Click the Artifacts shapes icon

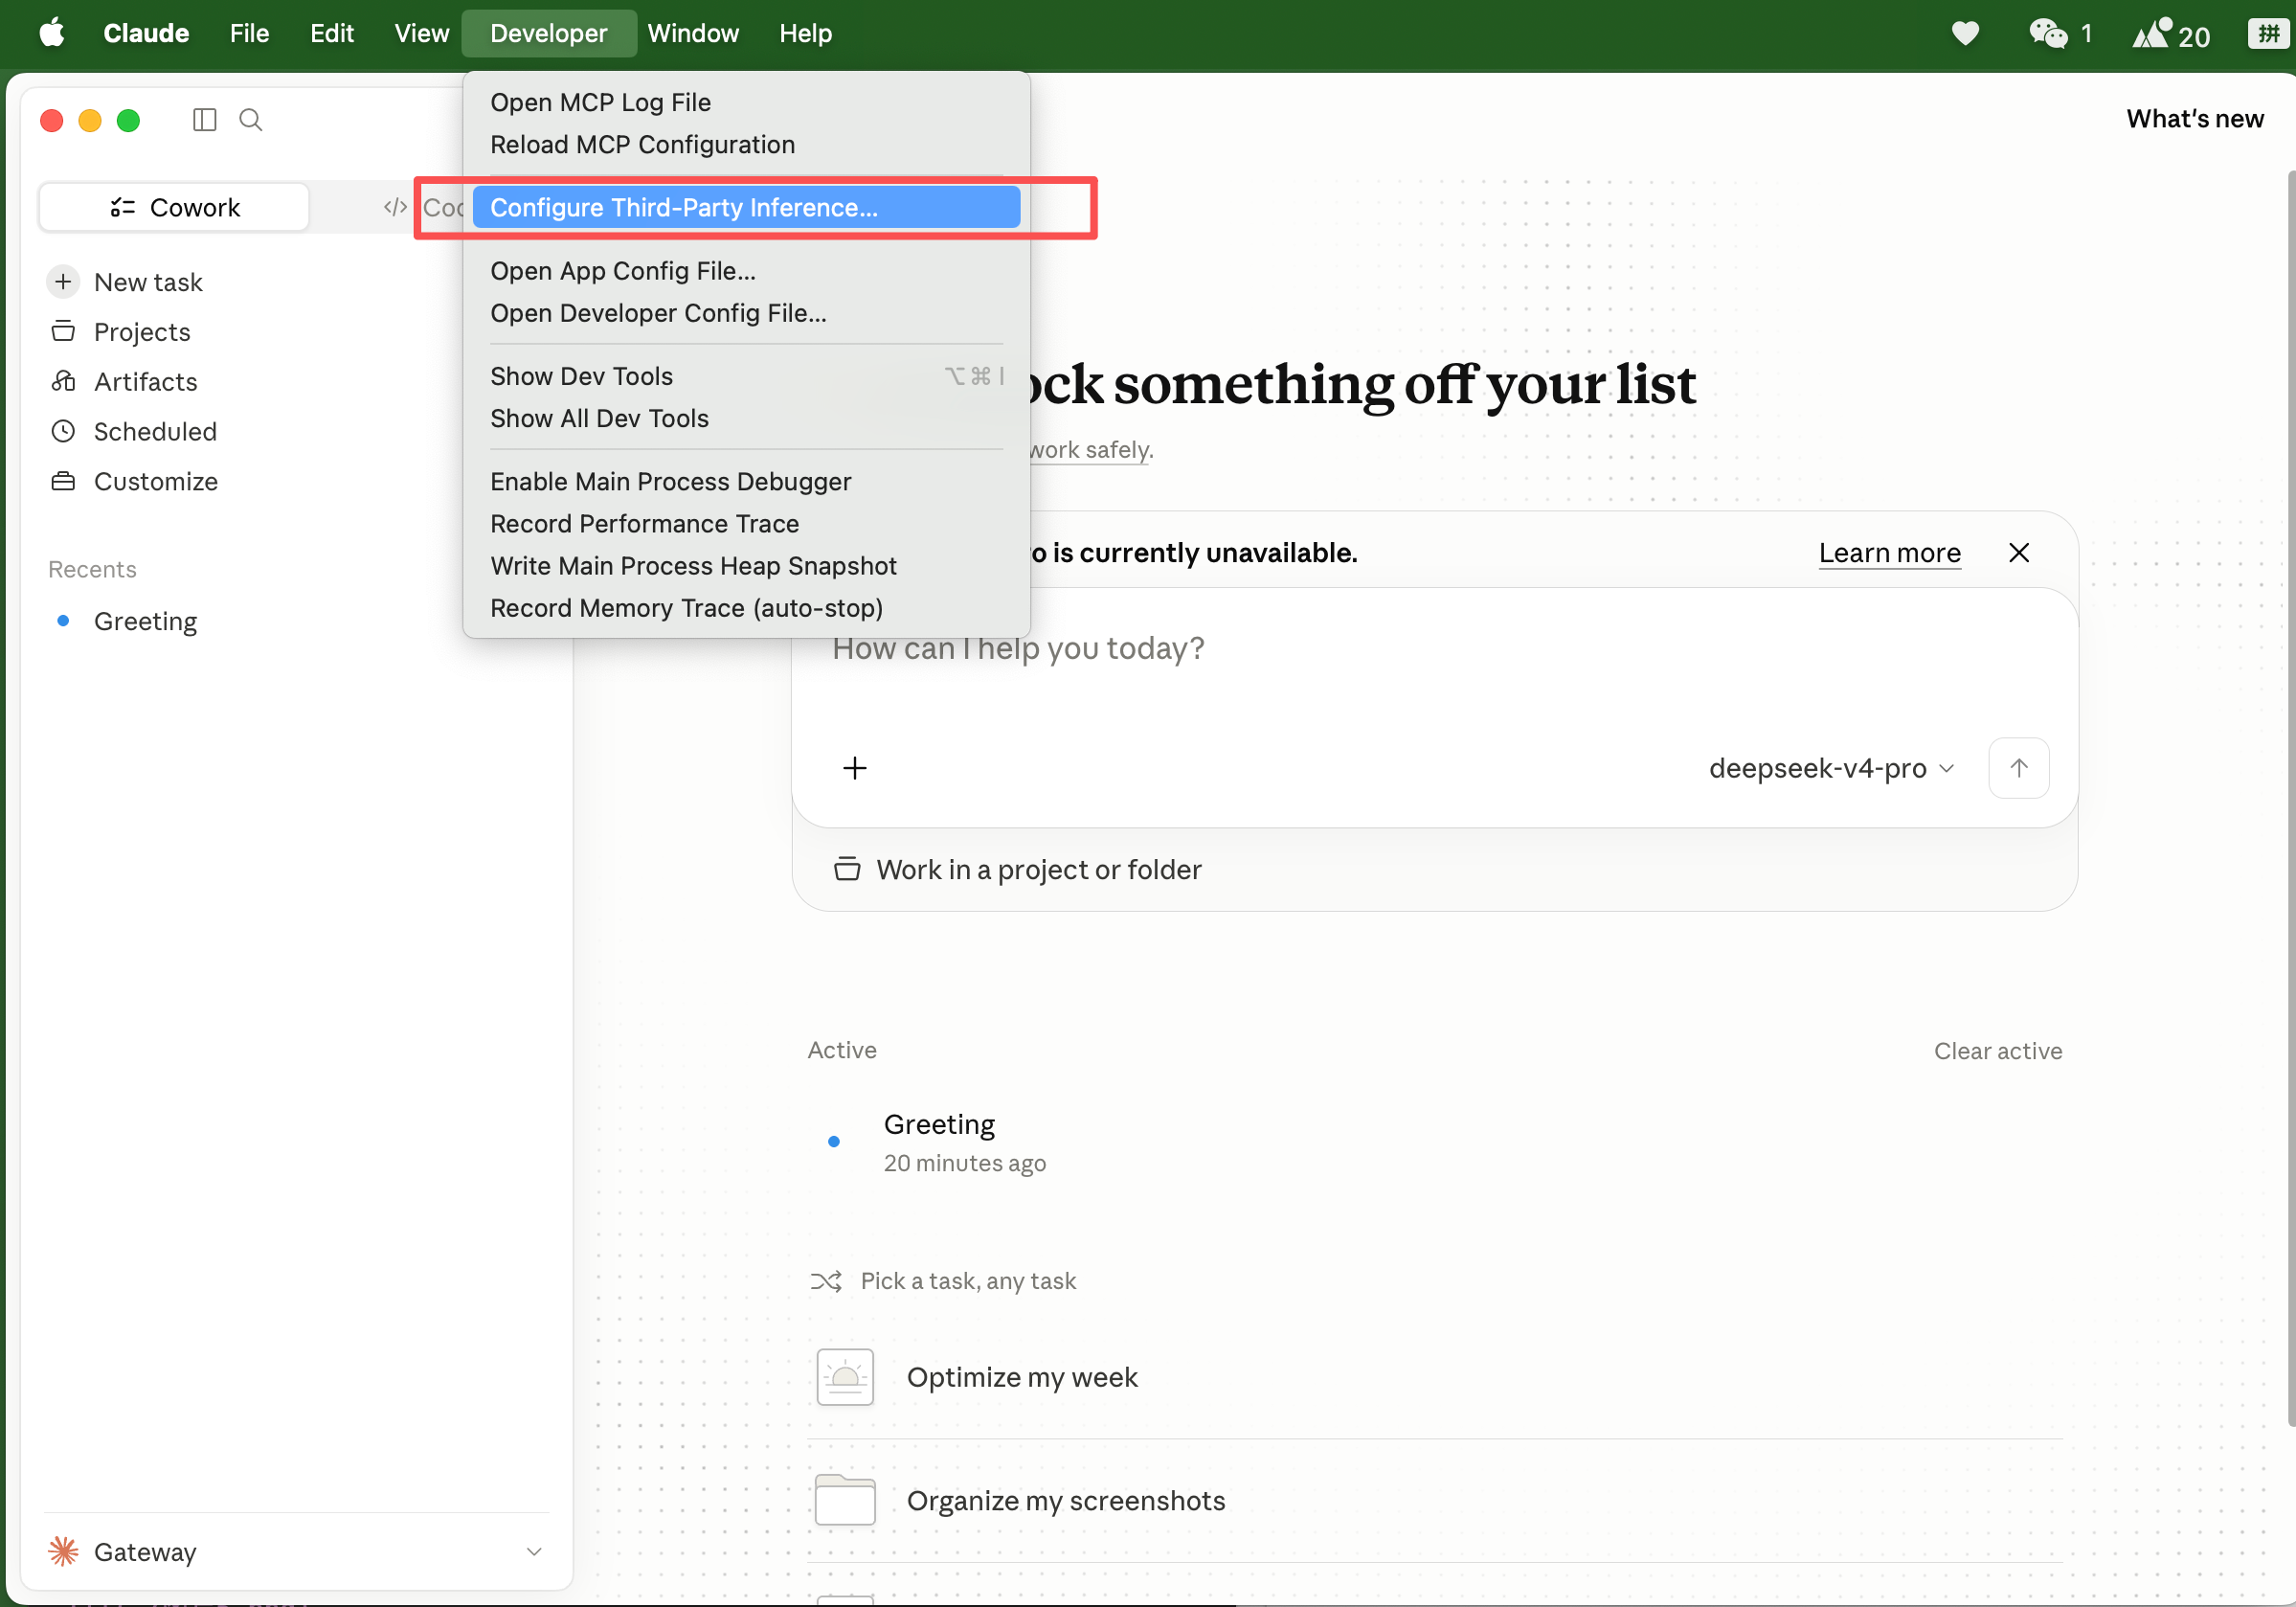[63, 381]
